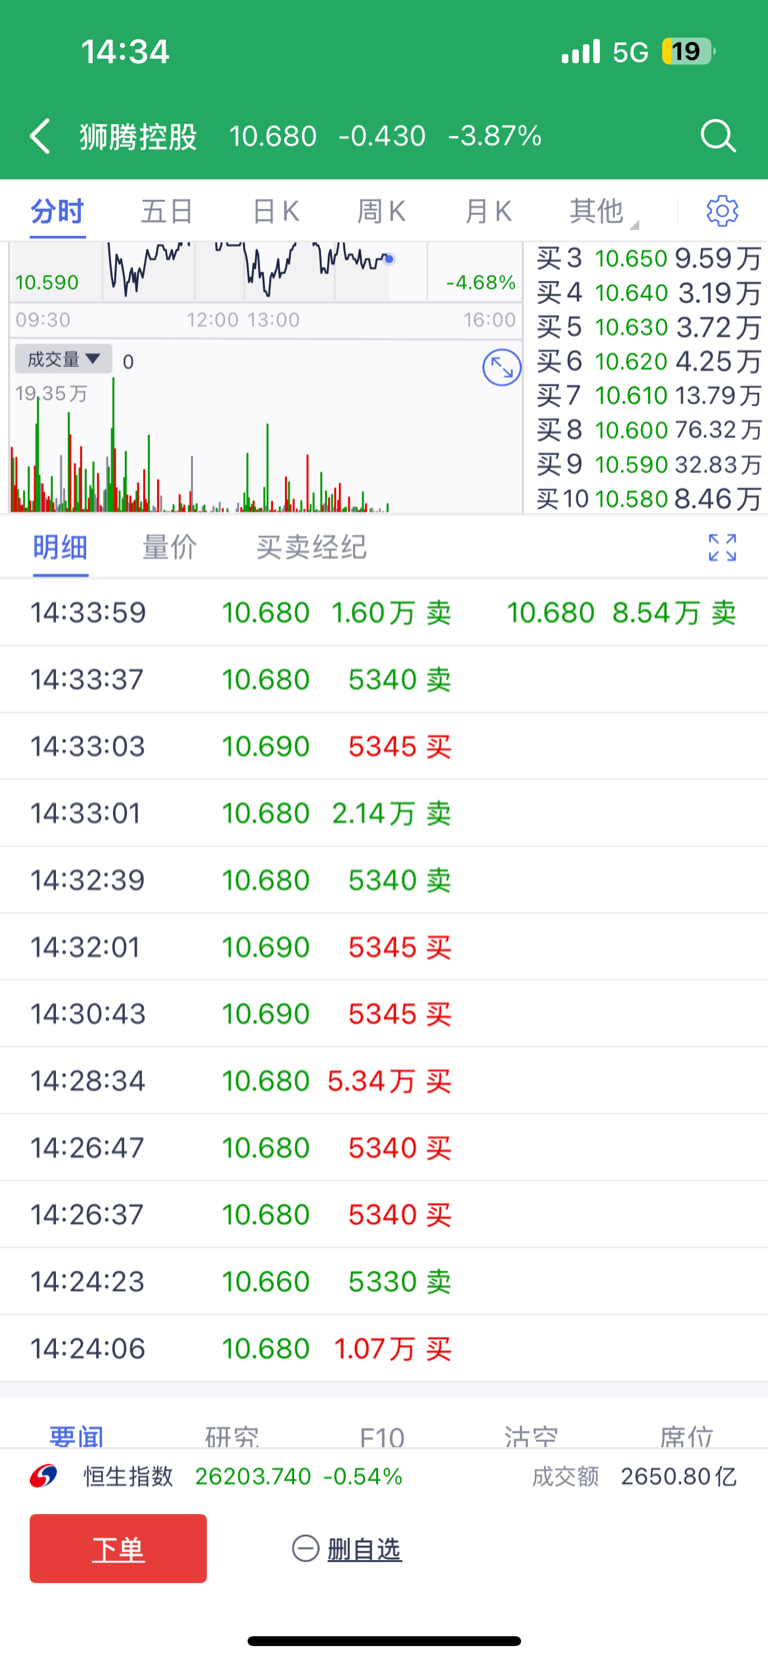
Task: Click the 删自选 link
Action: click(x=364, y=1549)
